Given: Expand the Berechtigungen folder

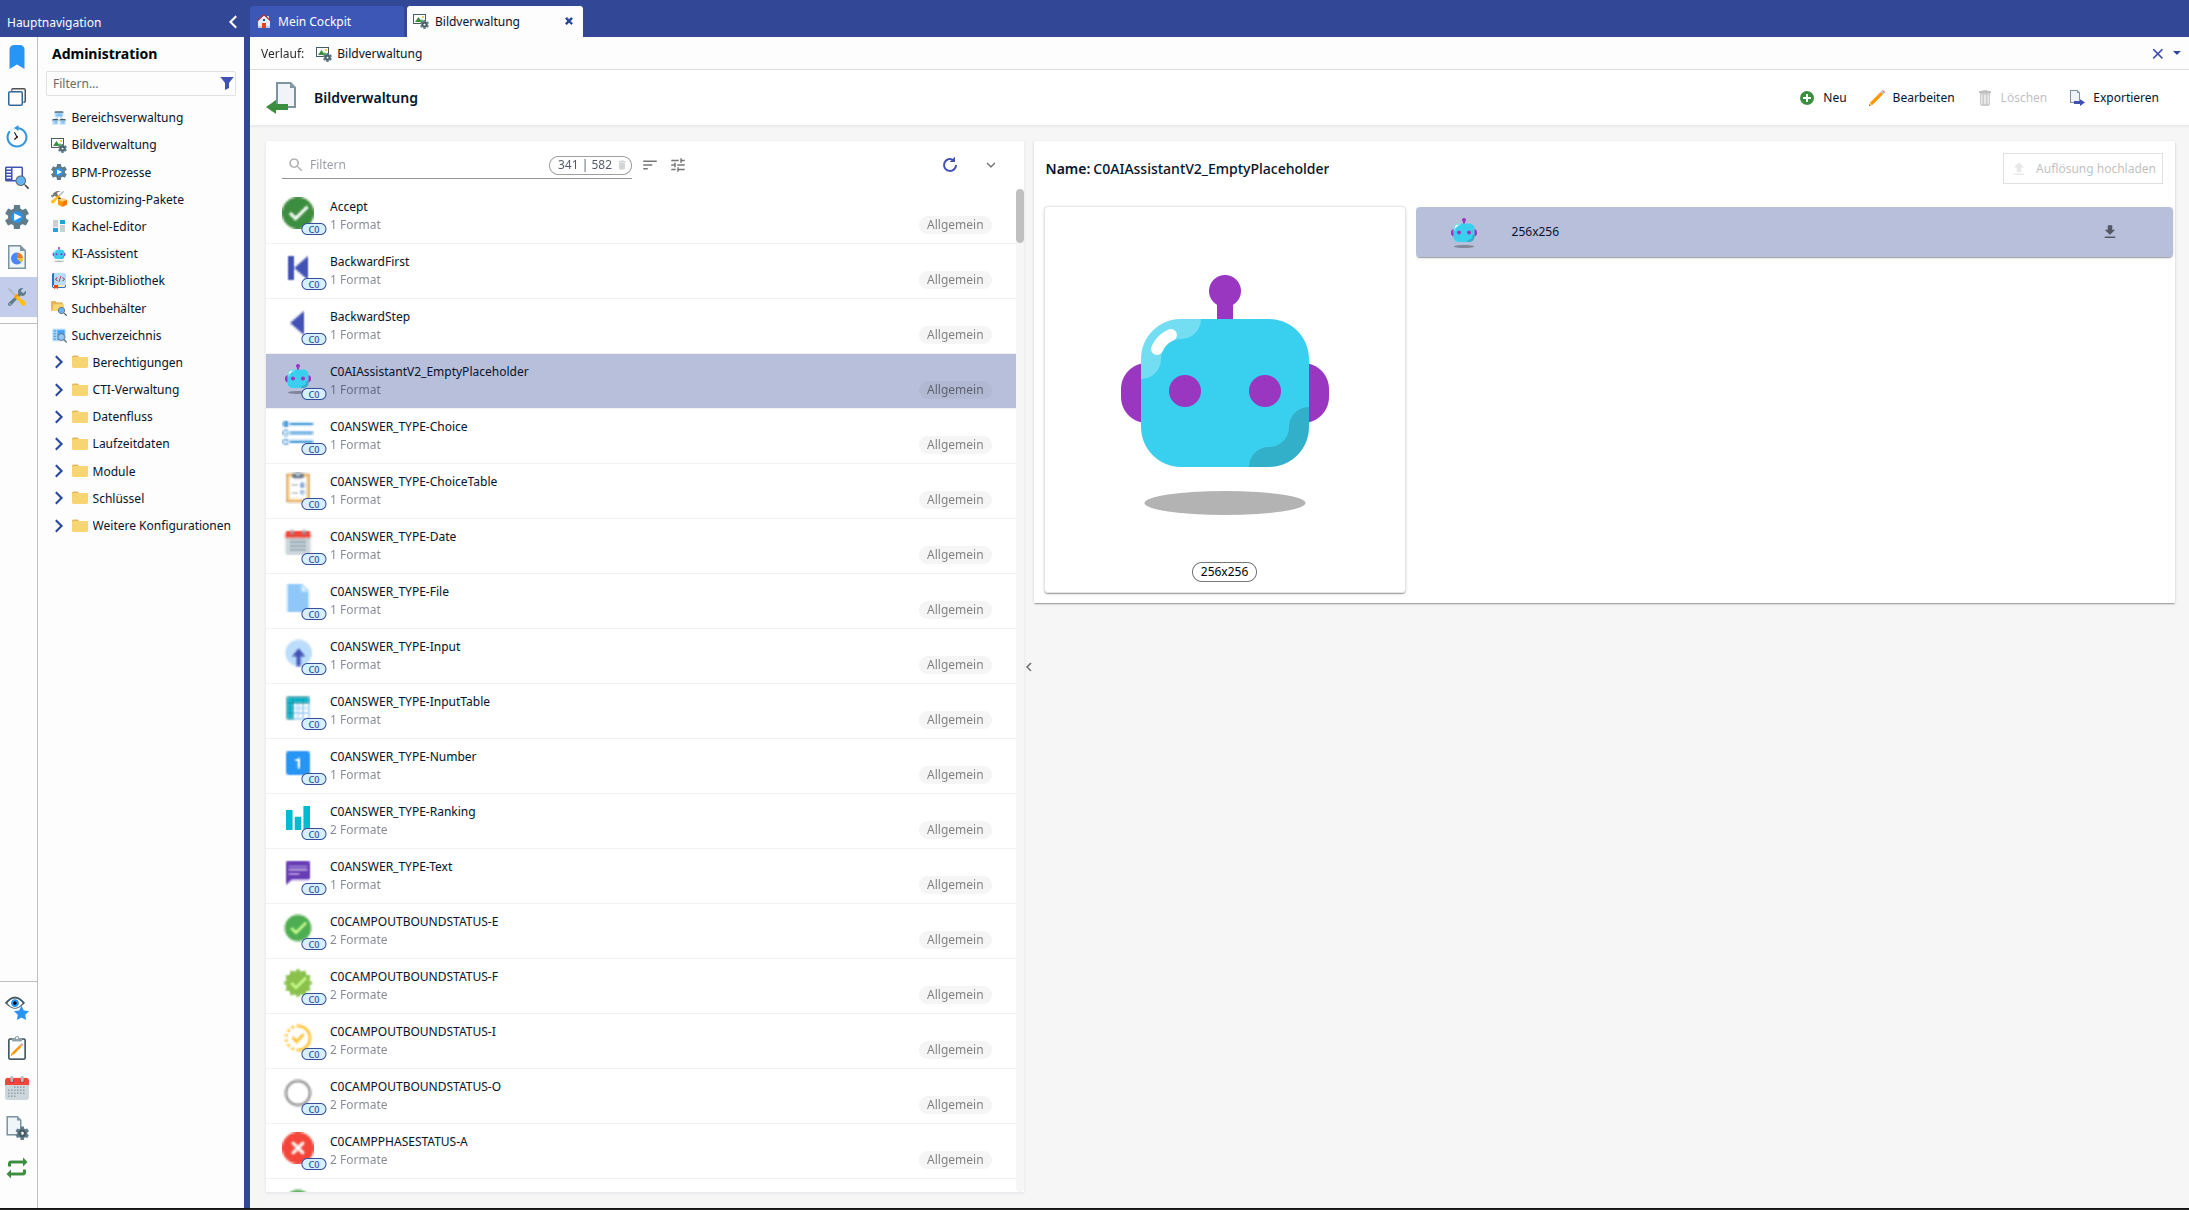Looking at the screenshot, I should tap(58, 362).
